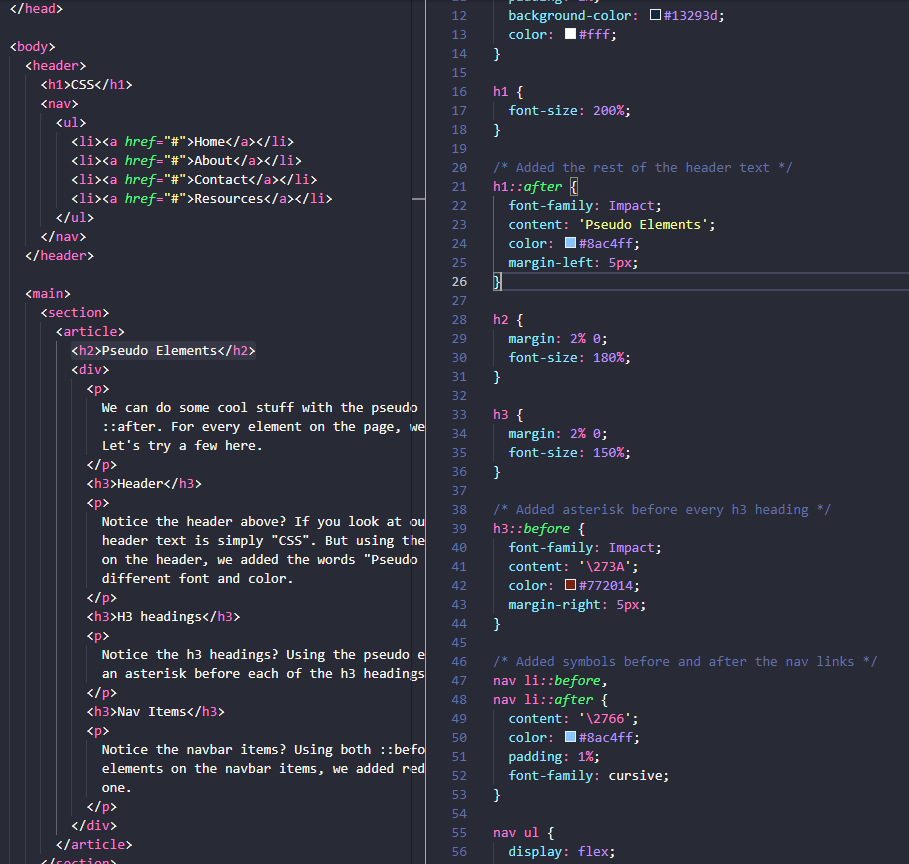This screenshot has width=909, height=864.
Task: Click the 'font-size: 200%' declaration
Action: [569, 110]
